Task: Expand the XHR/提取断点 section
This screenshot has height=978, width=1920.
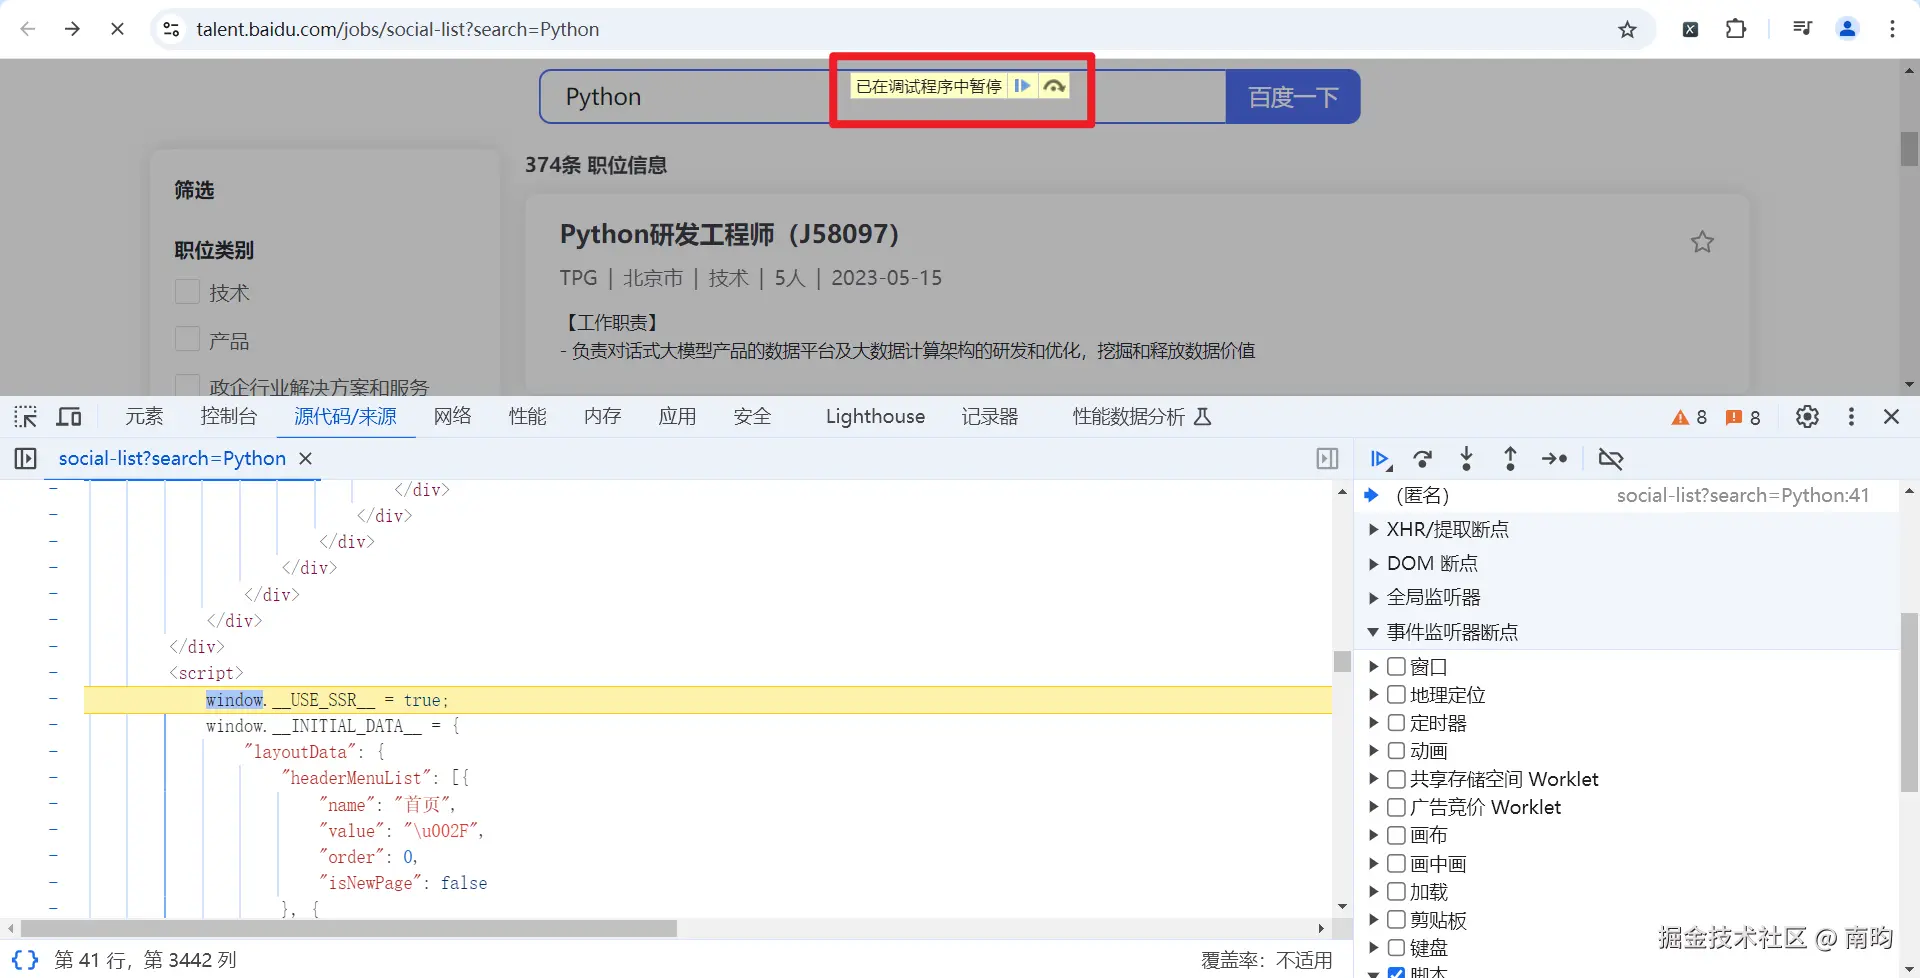Action: [x=1374, y=529]
